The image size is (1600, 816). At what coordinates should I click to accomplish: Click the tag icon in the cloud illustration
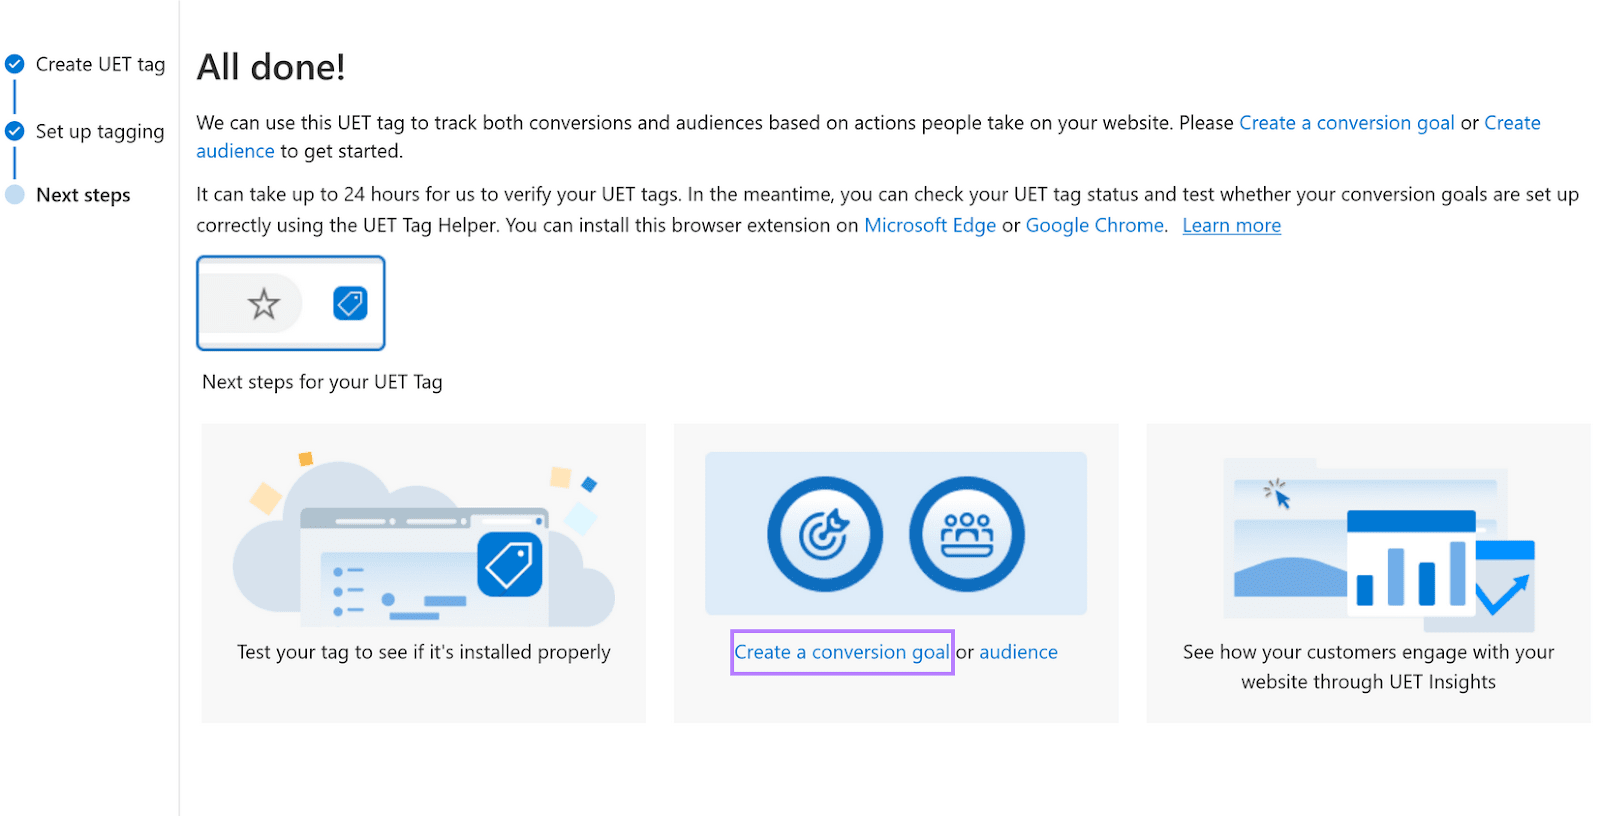[510, 564]
